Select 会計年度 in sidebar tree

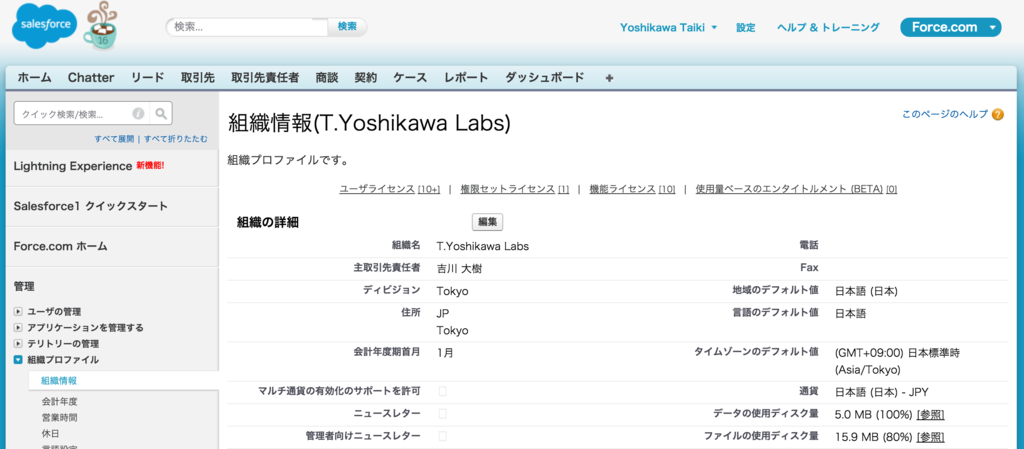pos(59,401)
